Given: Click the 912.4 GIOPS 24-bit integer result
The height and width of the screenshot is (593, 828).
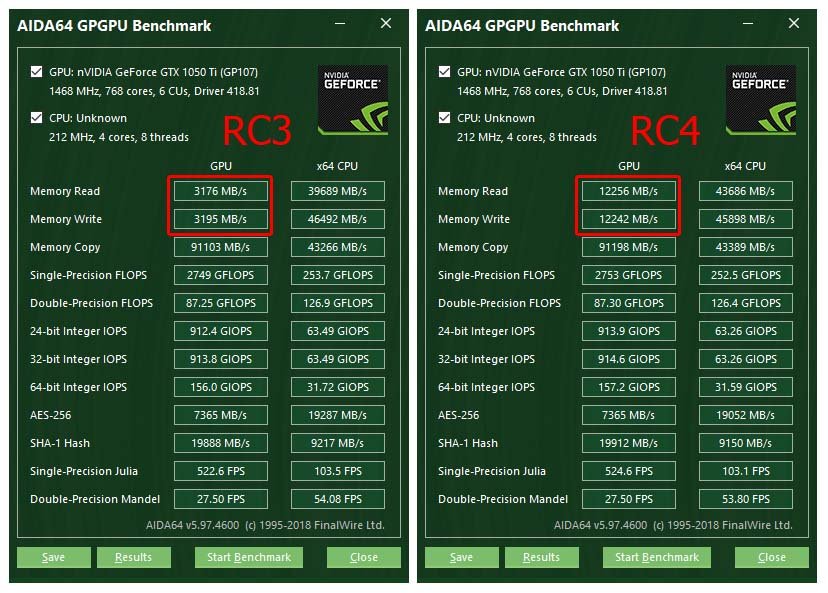Looking at the screenshot, I should (221, 331).
